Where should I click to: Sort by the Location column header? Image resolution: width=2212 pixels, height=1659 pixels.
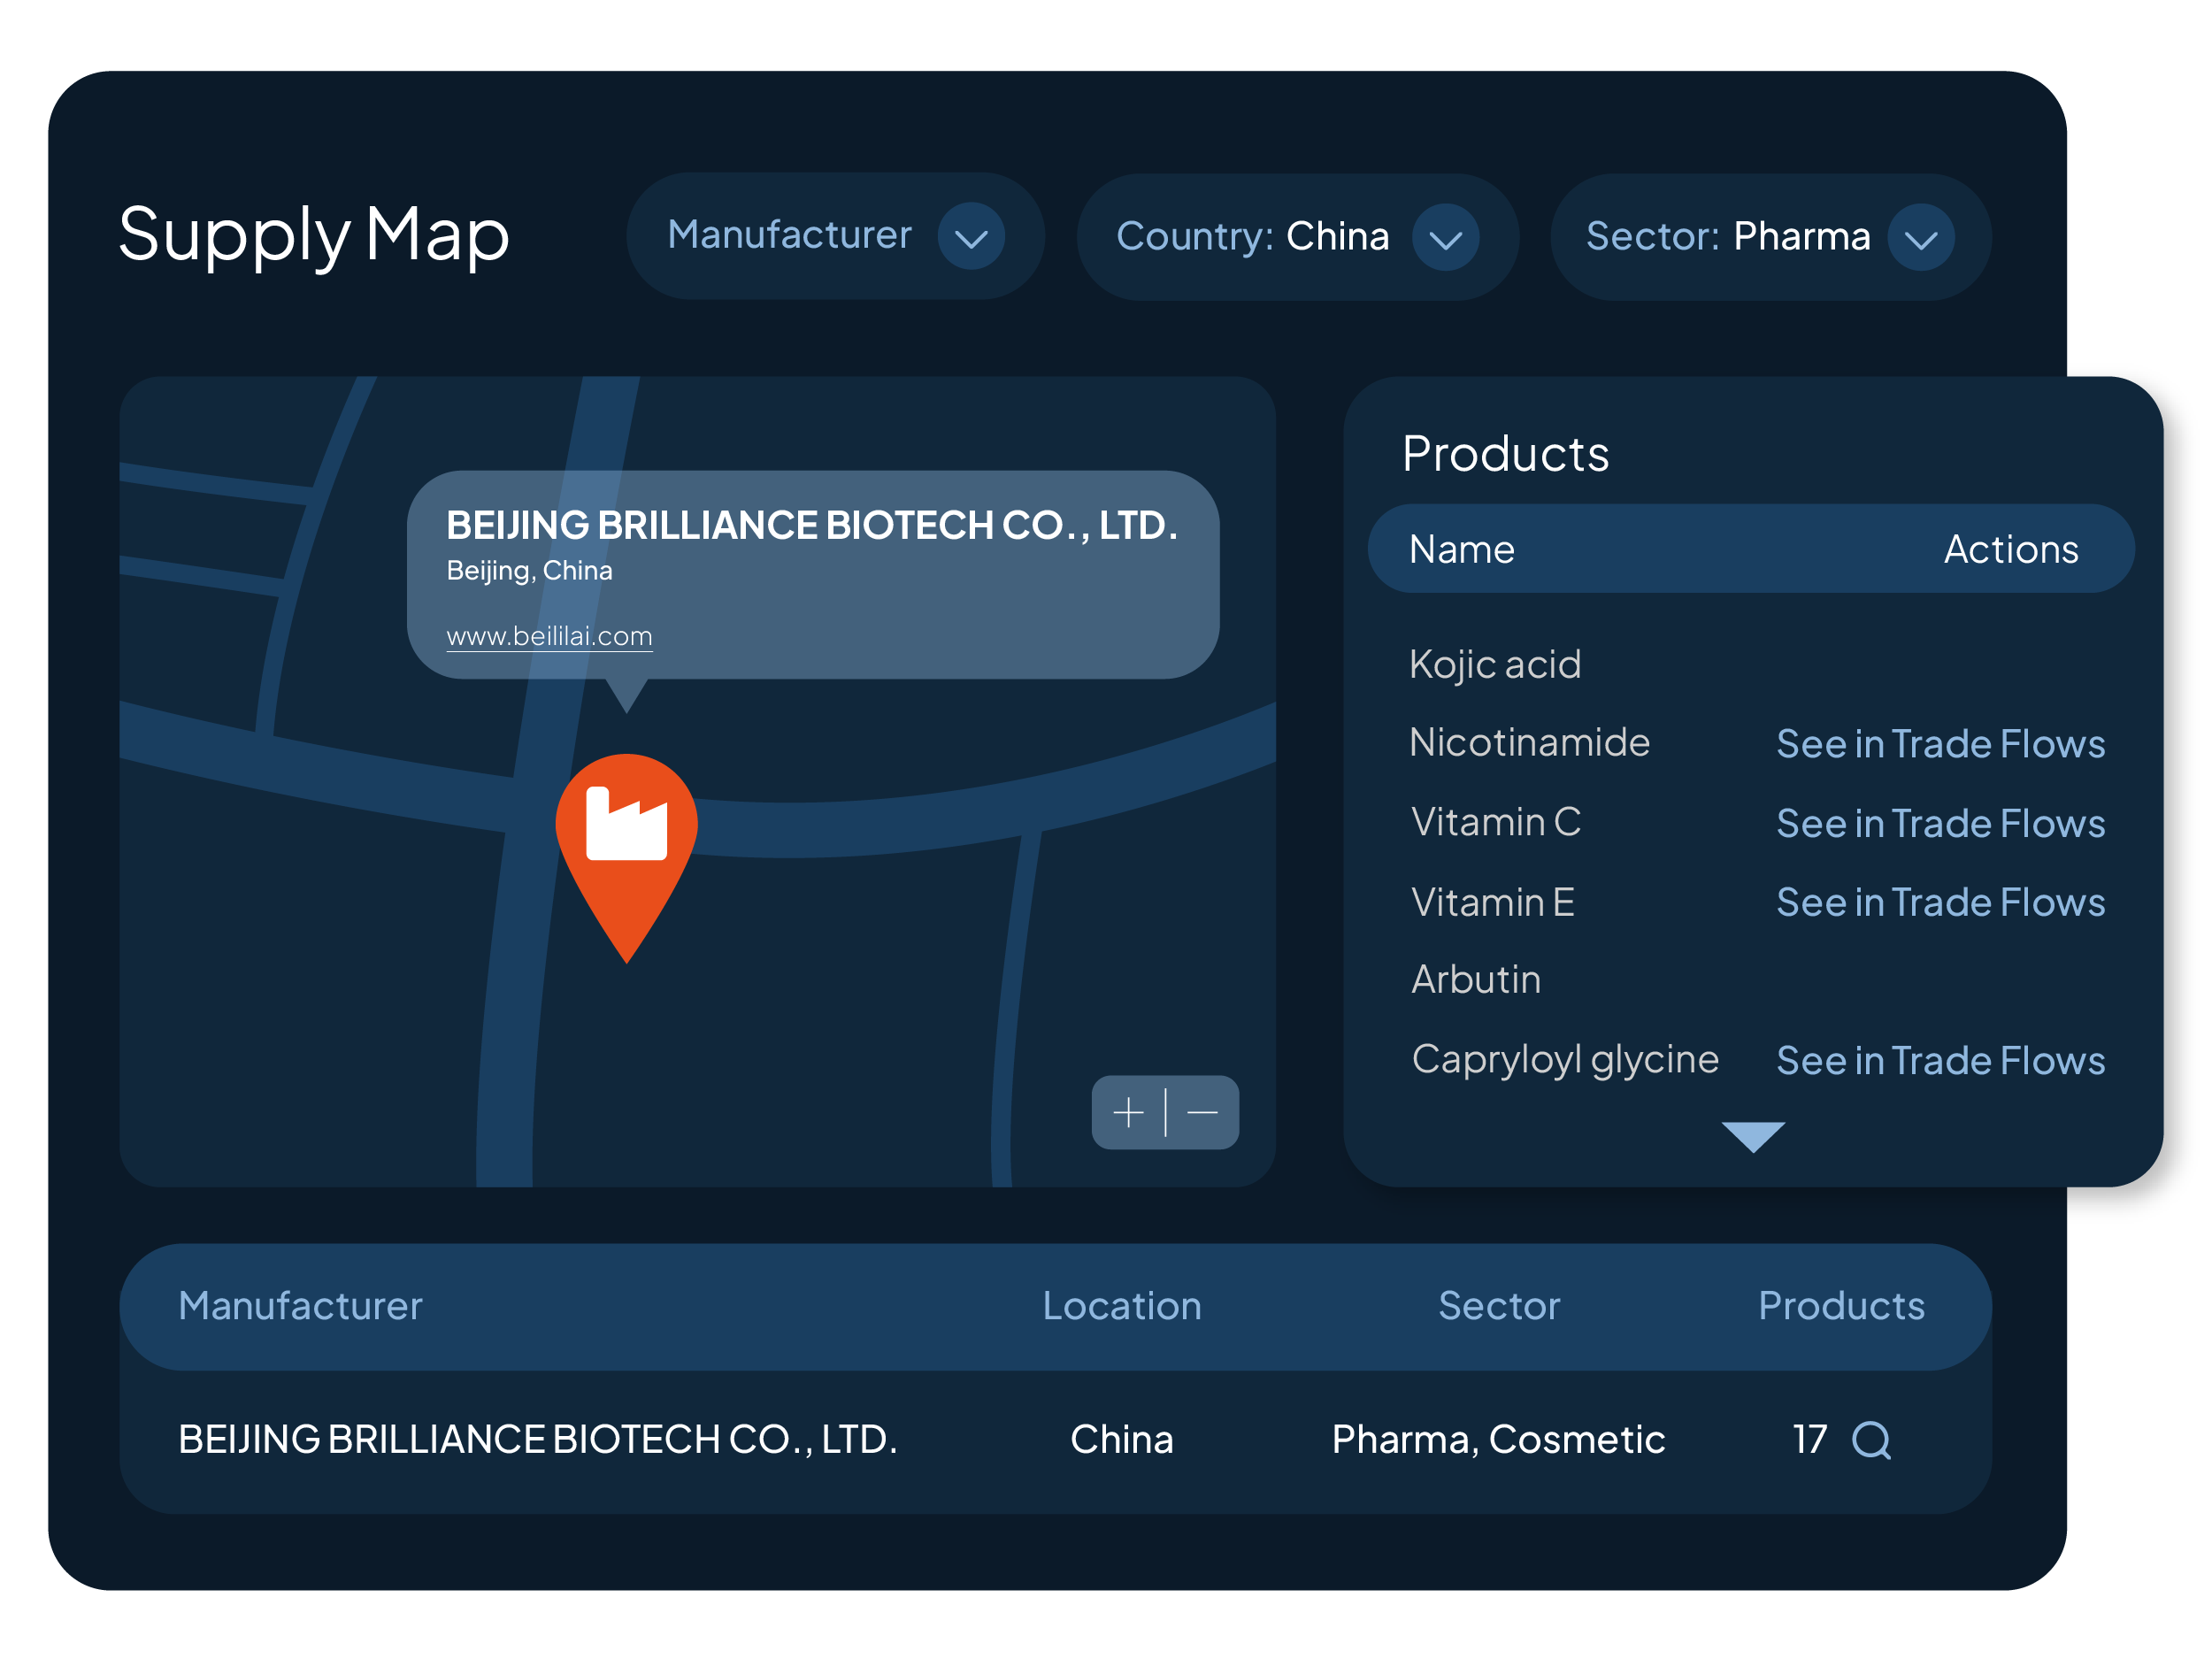click(x=1121, y=1306)
